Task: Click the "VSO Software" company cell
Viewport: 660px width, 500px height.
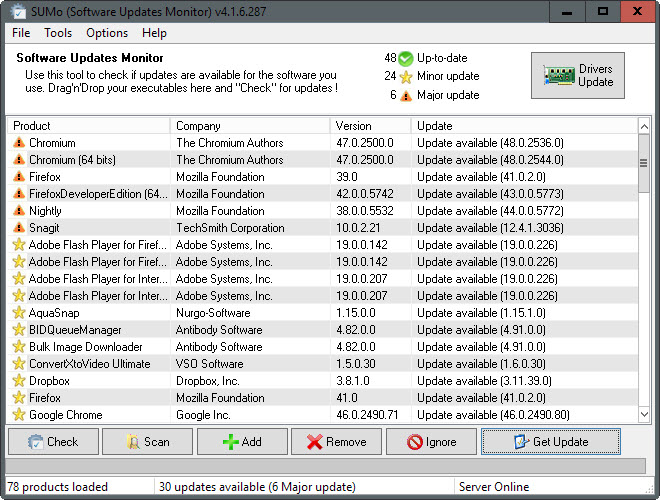Action: pos(210,364)
